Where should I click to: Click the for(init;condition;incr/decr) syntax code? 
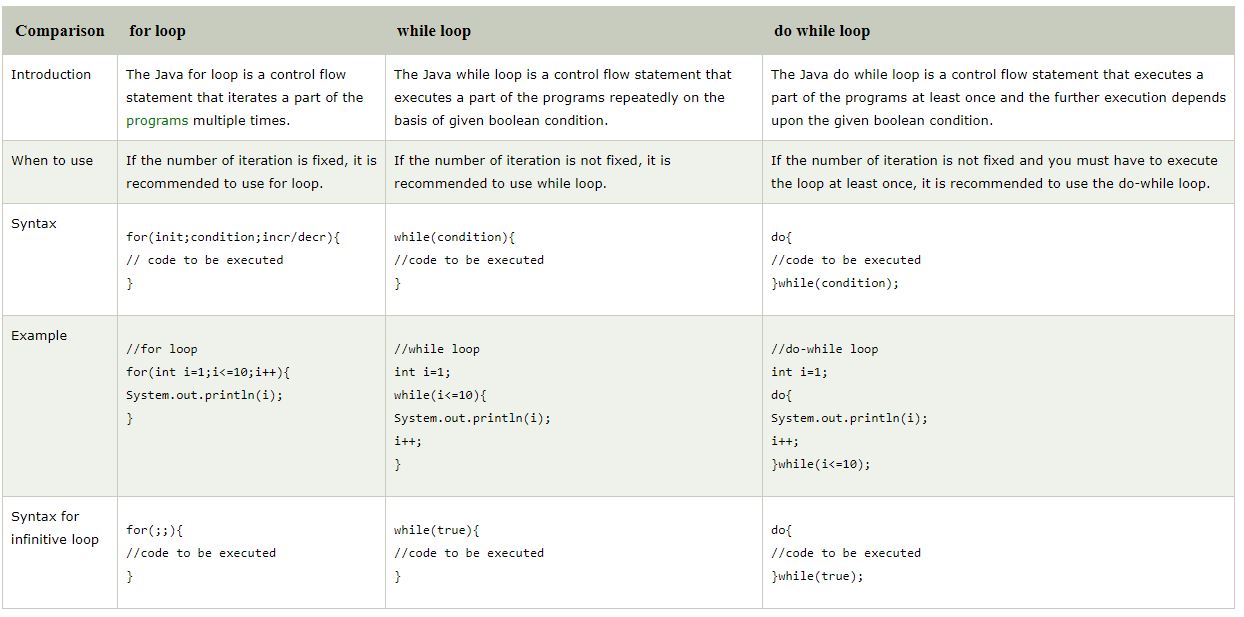(x=233, y=237)
